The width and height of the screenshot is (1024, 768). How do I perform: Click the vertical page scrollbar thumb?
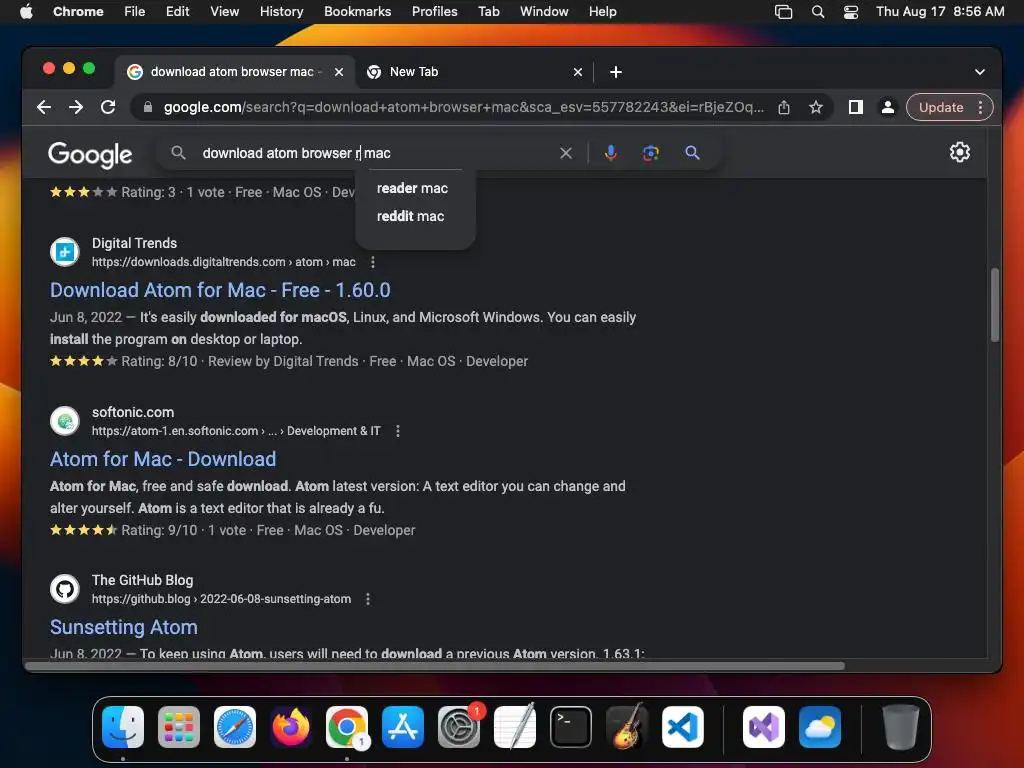tap(994, 304)
